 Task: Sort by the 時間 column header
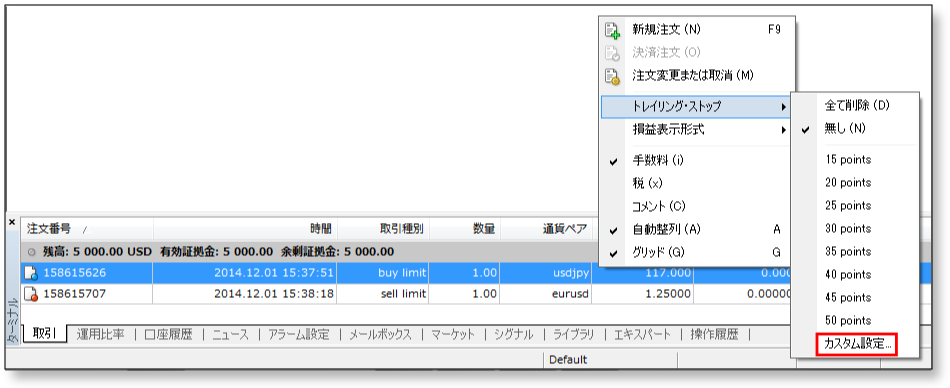tap(245, 229)
